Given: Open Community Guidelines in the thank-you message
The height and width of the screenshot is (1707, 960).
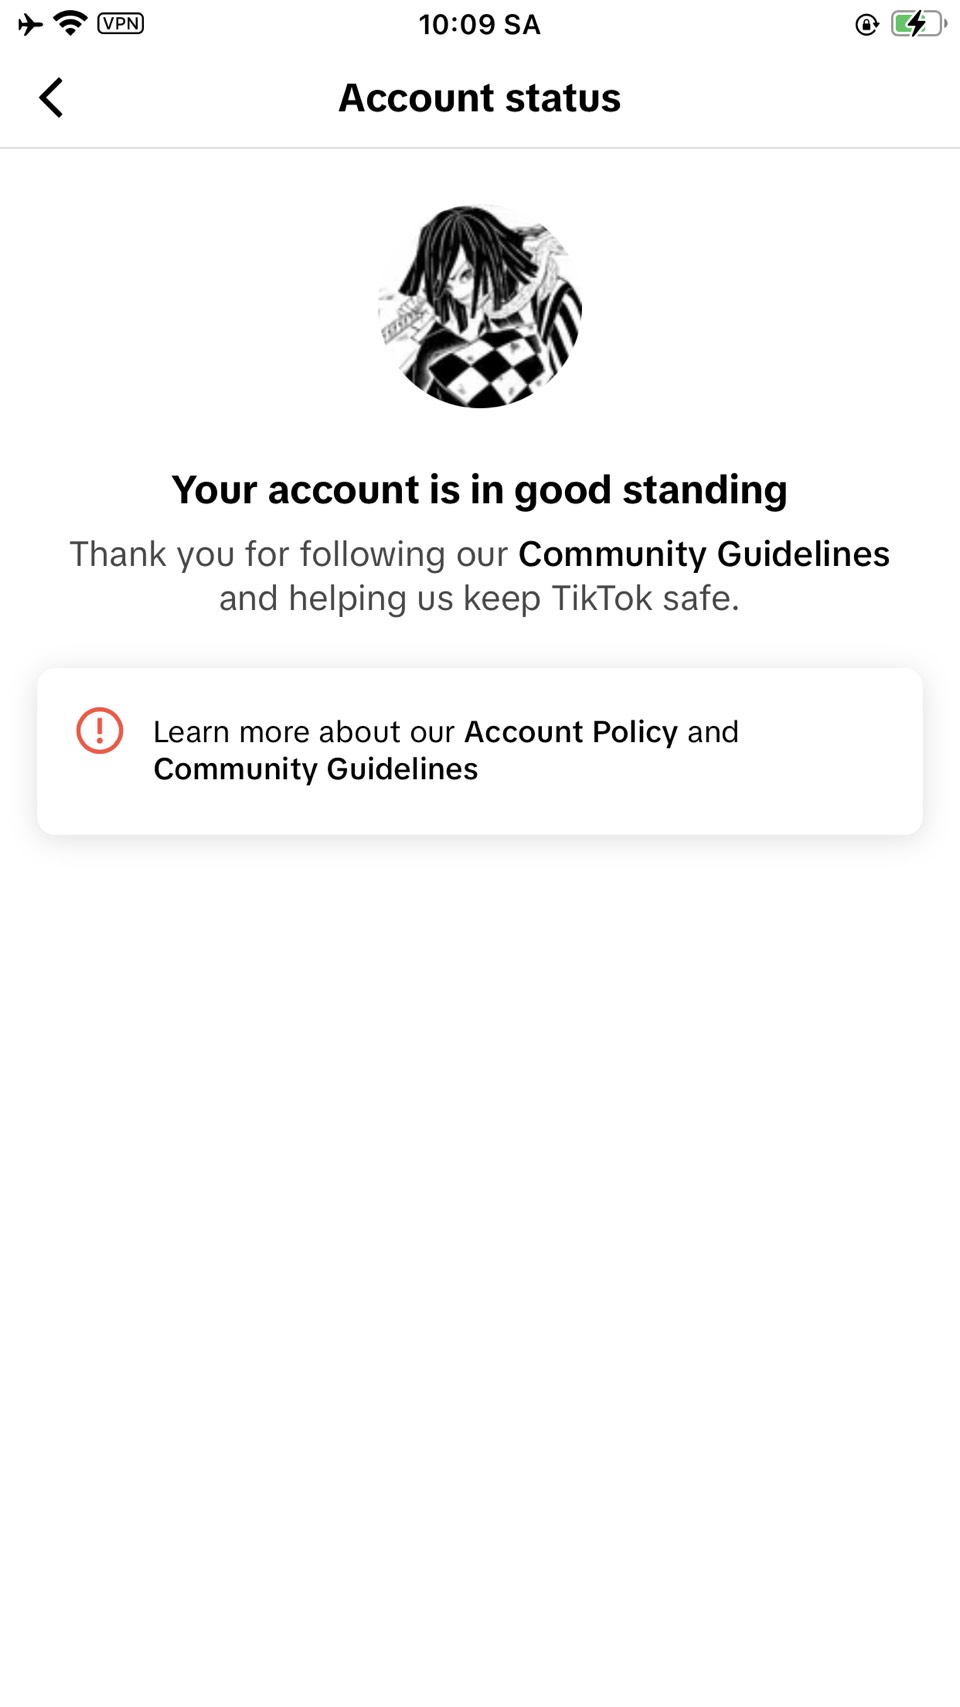Looking at the screenshot, I should pos(703,554).
